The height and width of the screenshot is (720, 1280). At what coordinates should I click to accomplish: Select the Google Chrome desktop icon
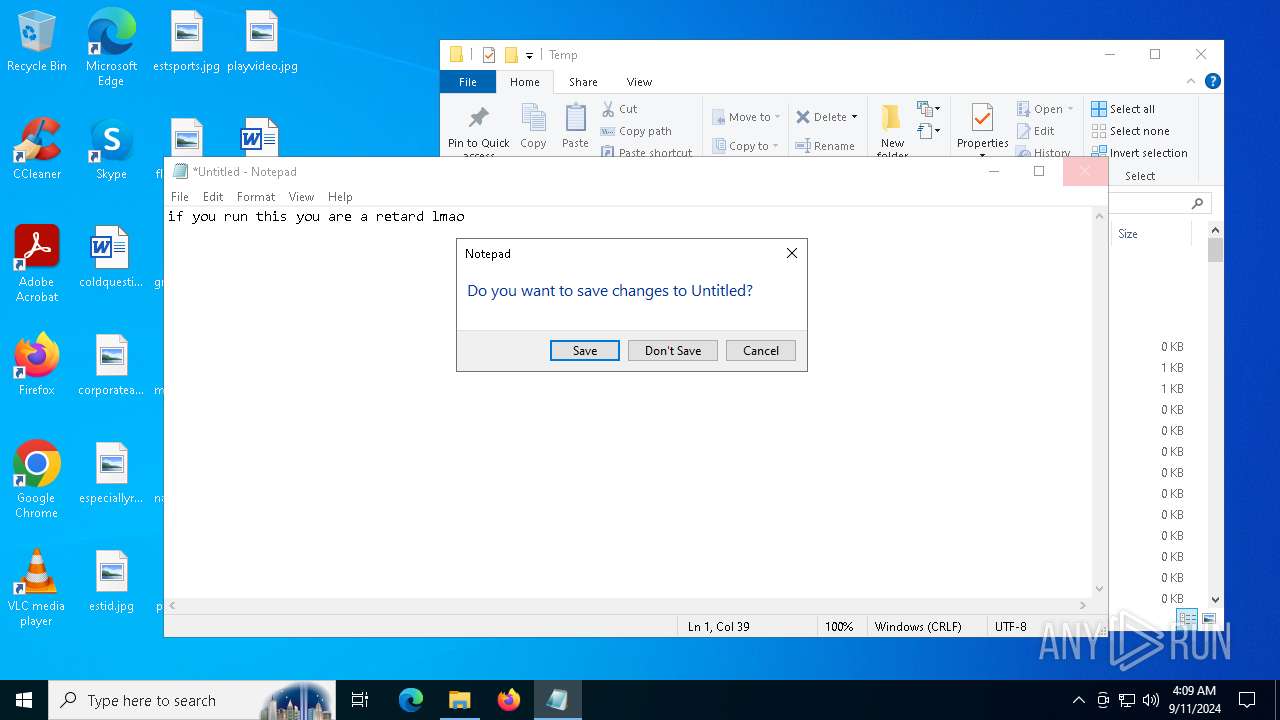pos(37,480)
